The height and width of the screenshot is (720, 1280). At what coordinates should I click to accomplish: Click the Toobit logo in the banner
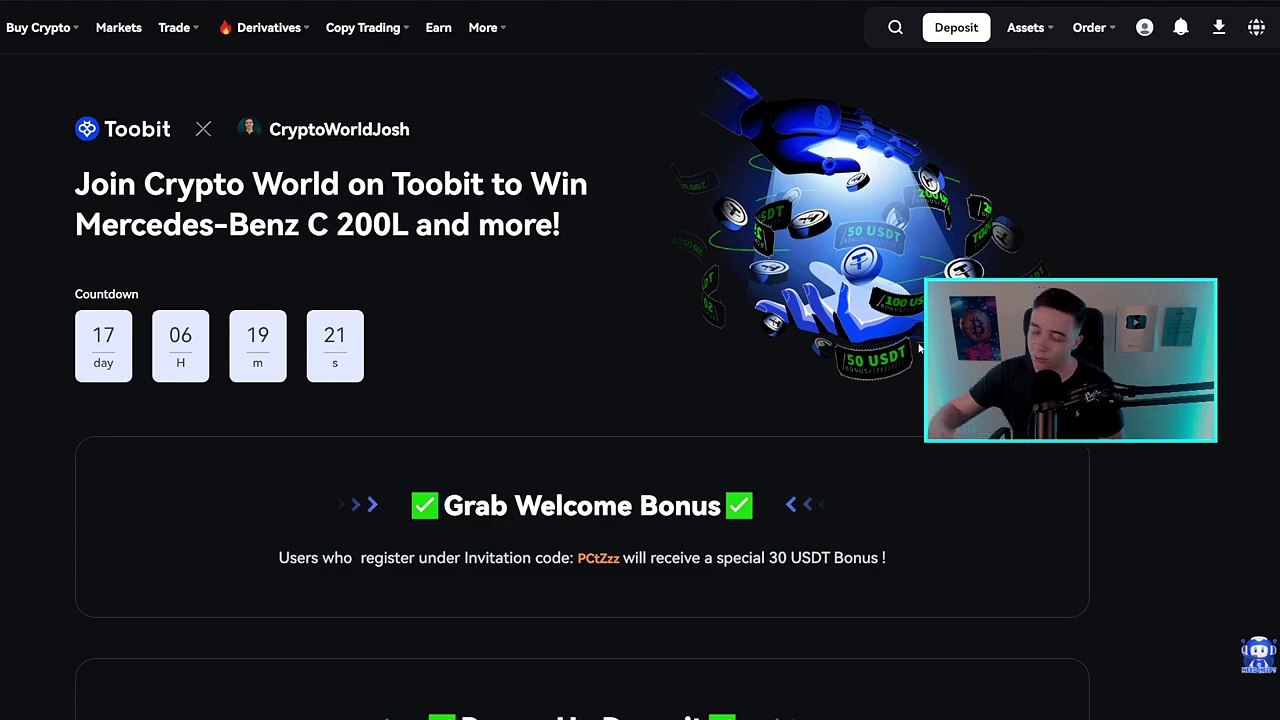pyautogui.click(x=123, y=129)
